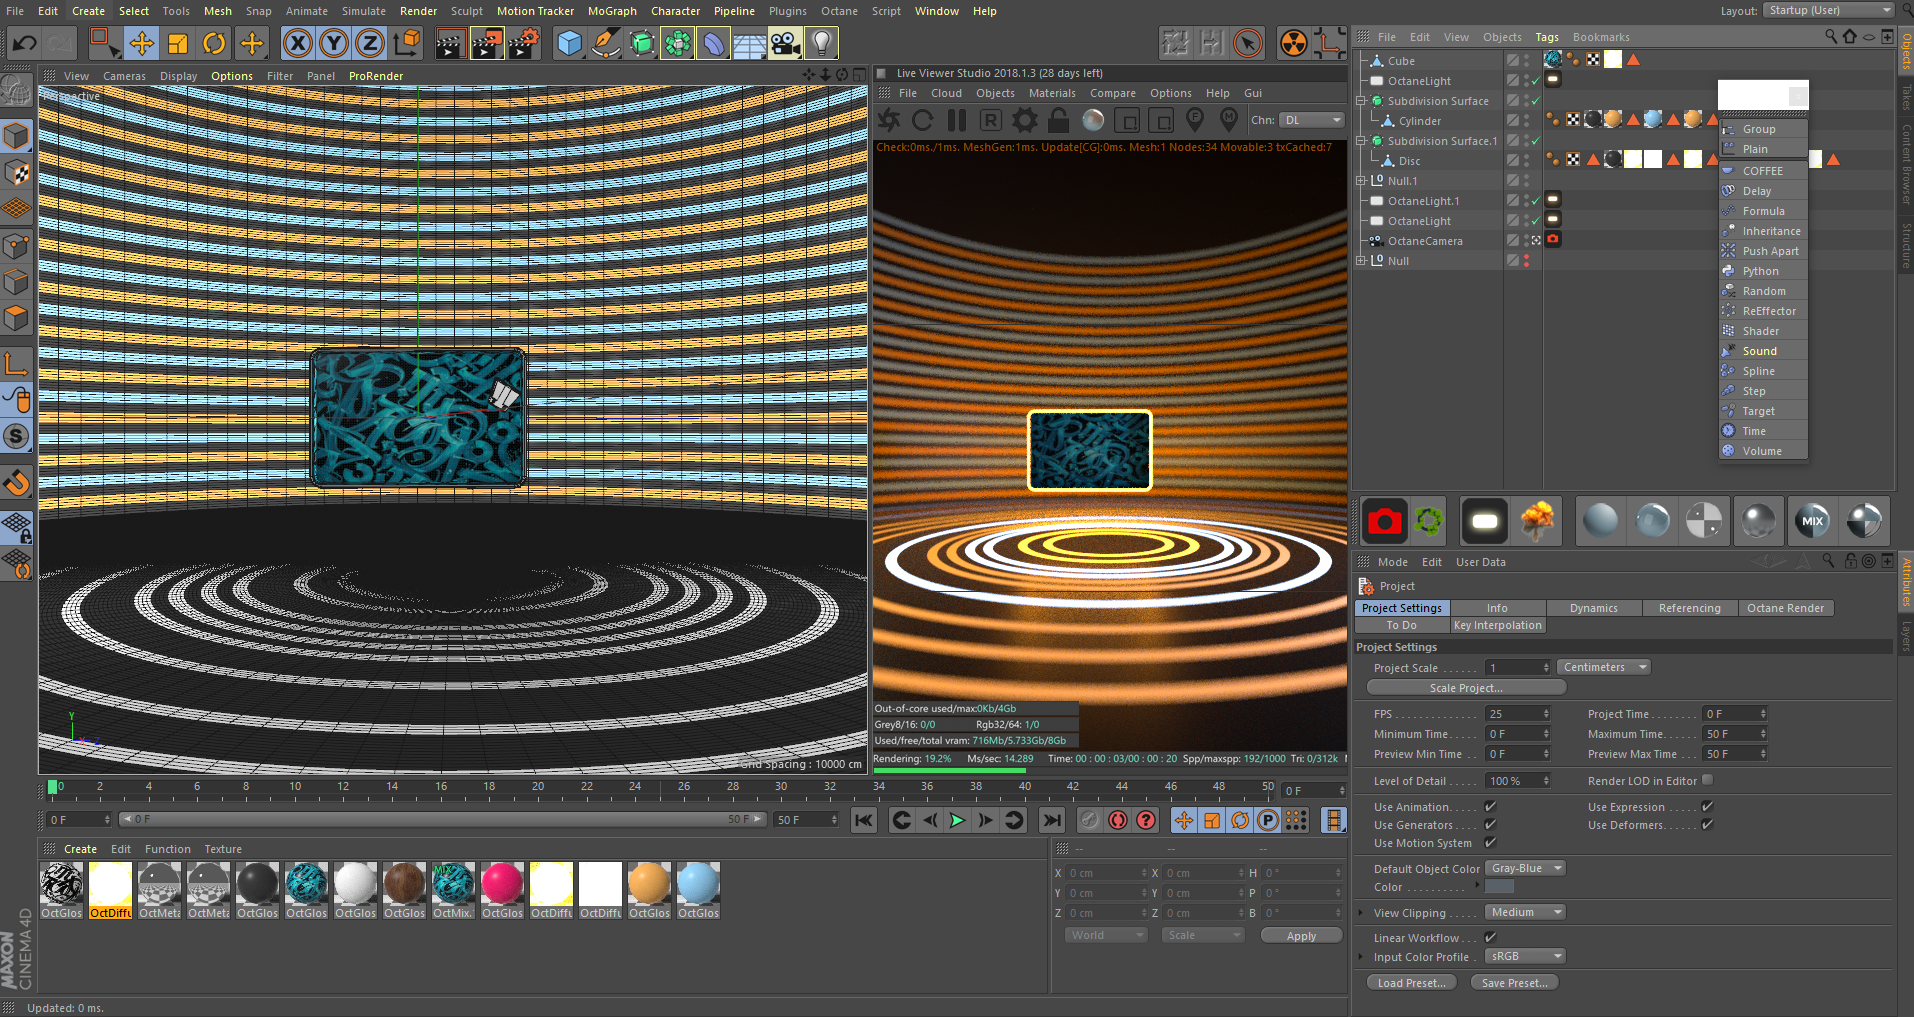Pause rendering in the Live Viewer
Viewport: 1914px width, 1017px height.
pos(957,120)
